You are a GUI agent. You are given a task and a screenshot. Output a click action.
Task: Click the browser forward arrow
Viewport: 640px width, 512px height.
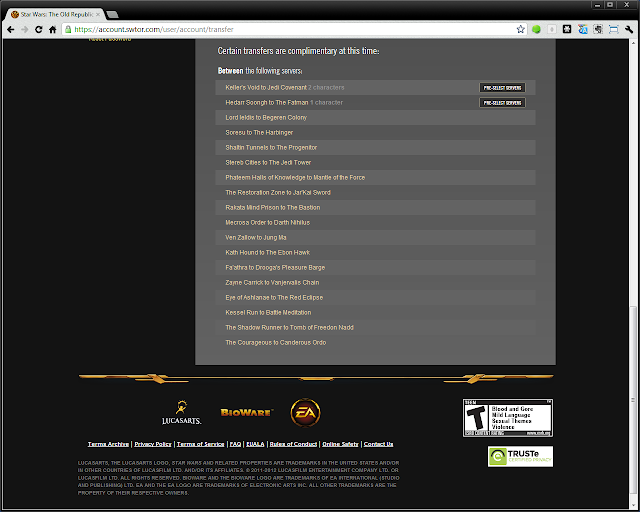(x=24, y=29)
